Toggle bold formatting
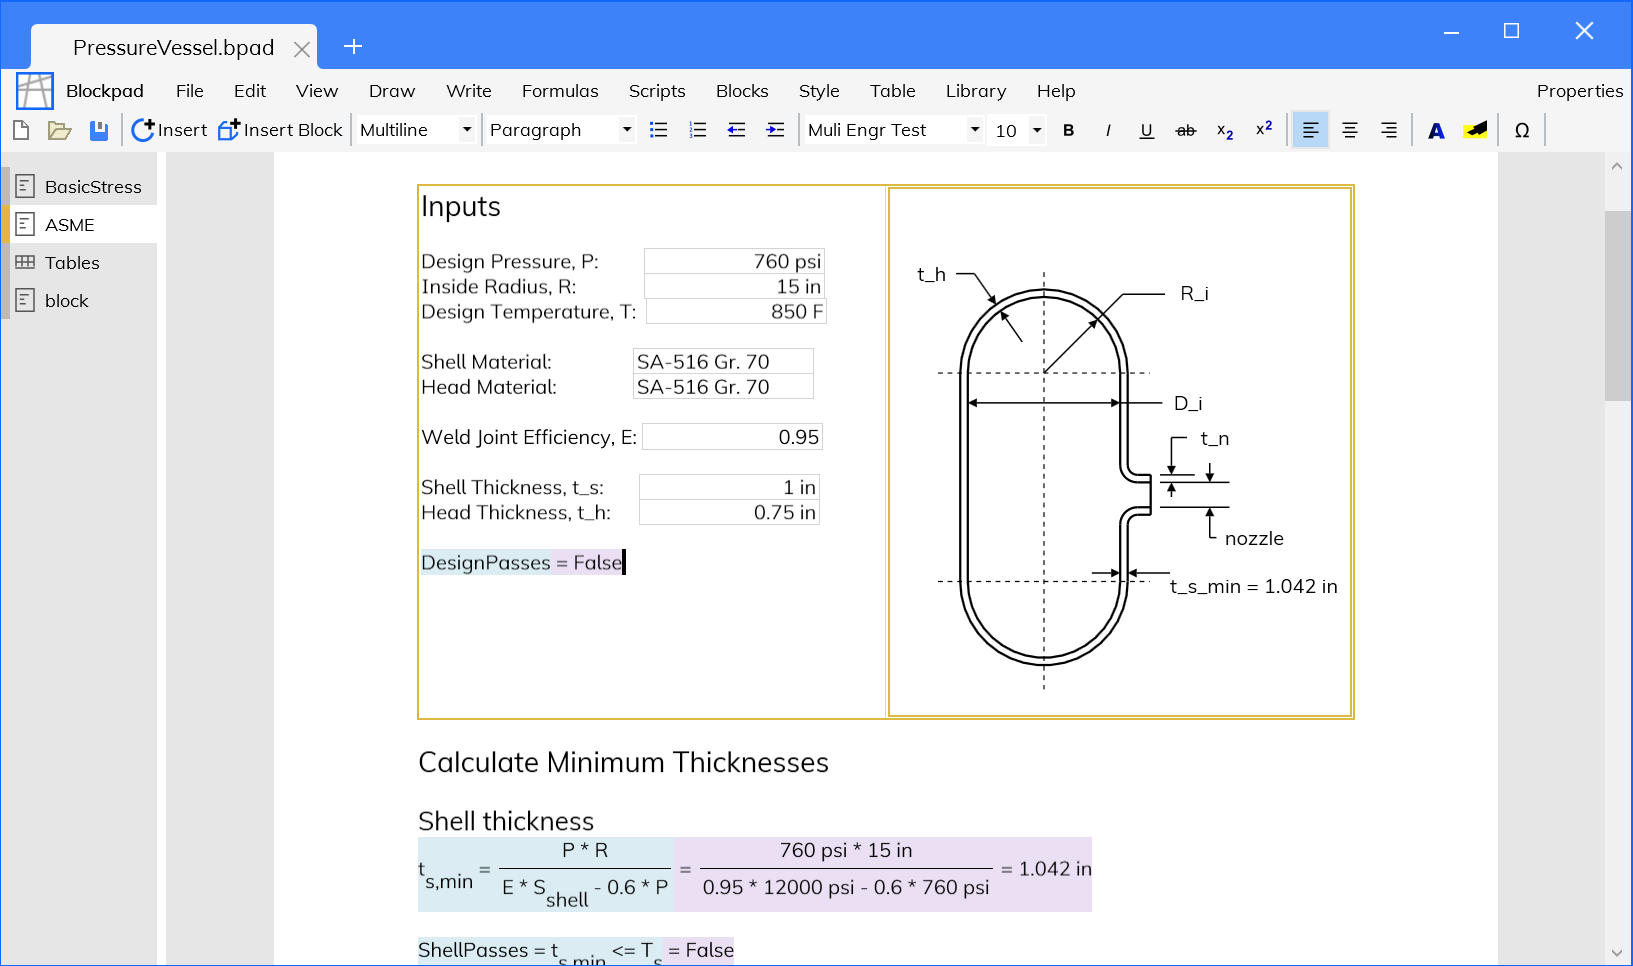This screenshot has height=966, width=1633. pos(1068,130)
